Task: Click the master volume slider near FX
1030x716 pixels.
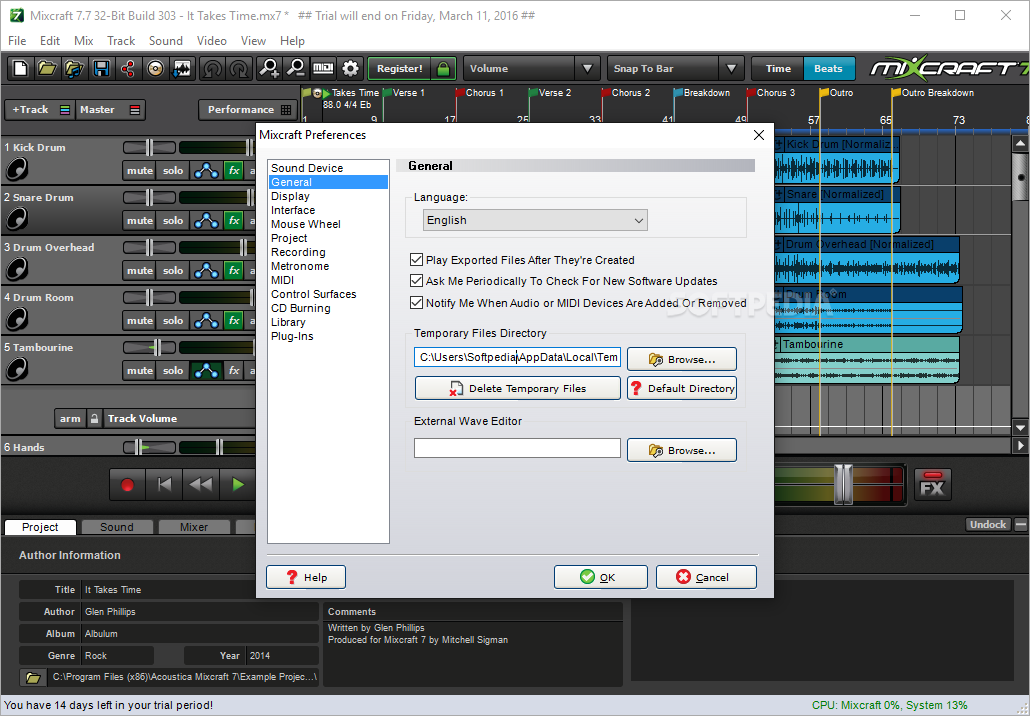Action: tap(843, 485)
